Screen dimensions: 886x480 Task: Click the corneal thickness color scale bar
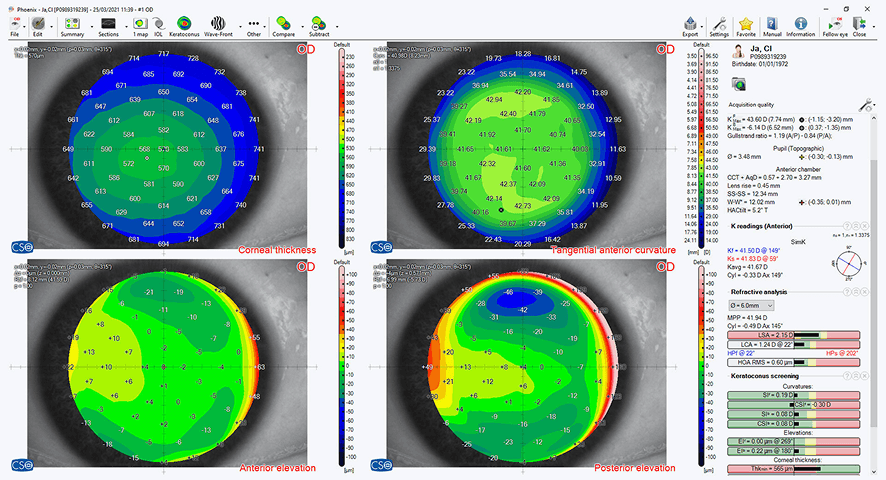(342, 150)
